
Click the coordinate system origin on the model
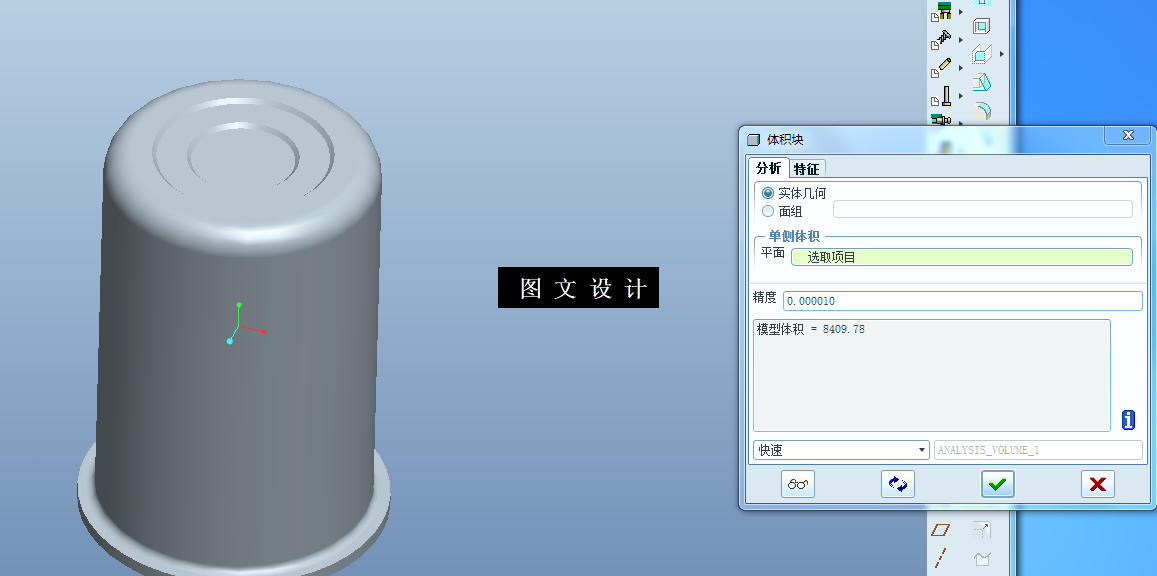[x=238, y=325]
